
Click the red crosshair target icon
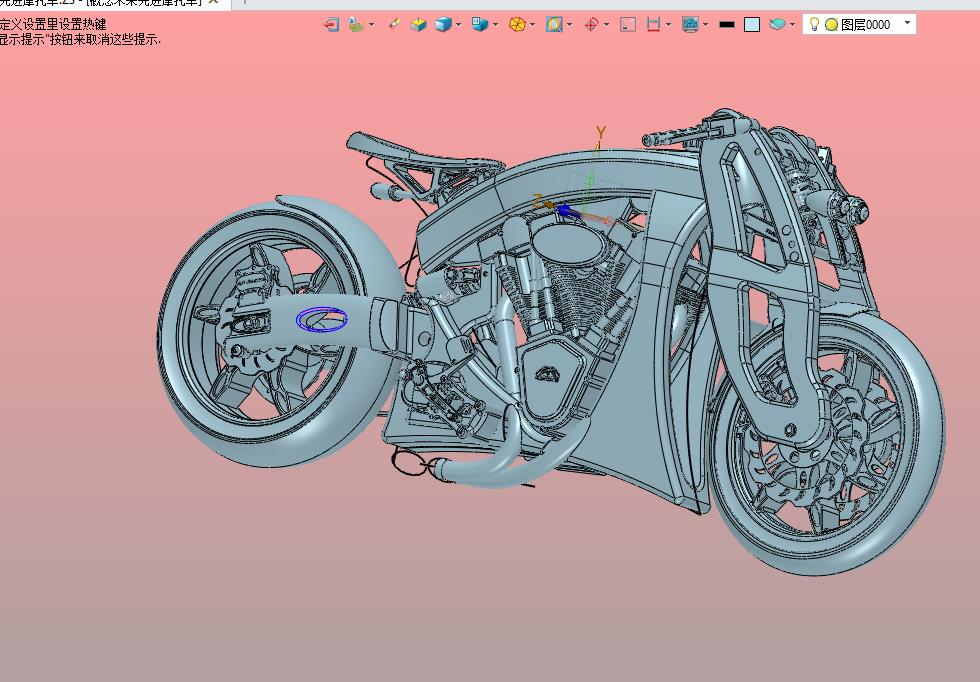pos(591,24)
